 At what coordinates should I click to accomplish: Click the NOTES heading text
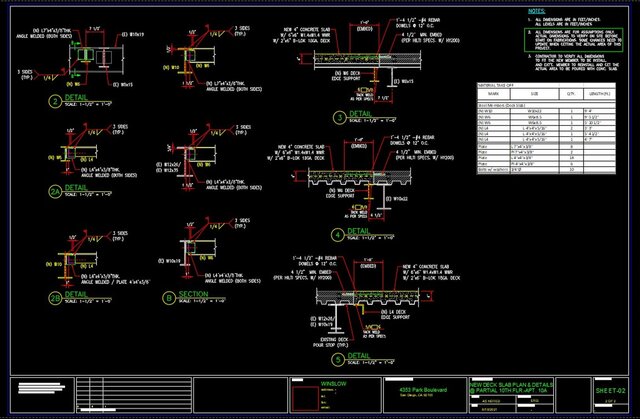pyautogui.click(x=536, y=11)
